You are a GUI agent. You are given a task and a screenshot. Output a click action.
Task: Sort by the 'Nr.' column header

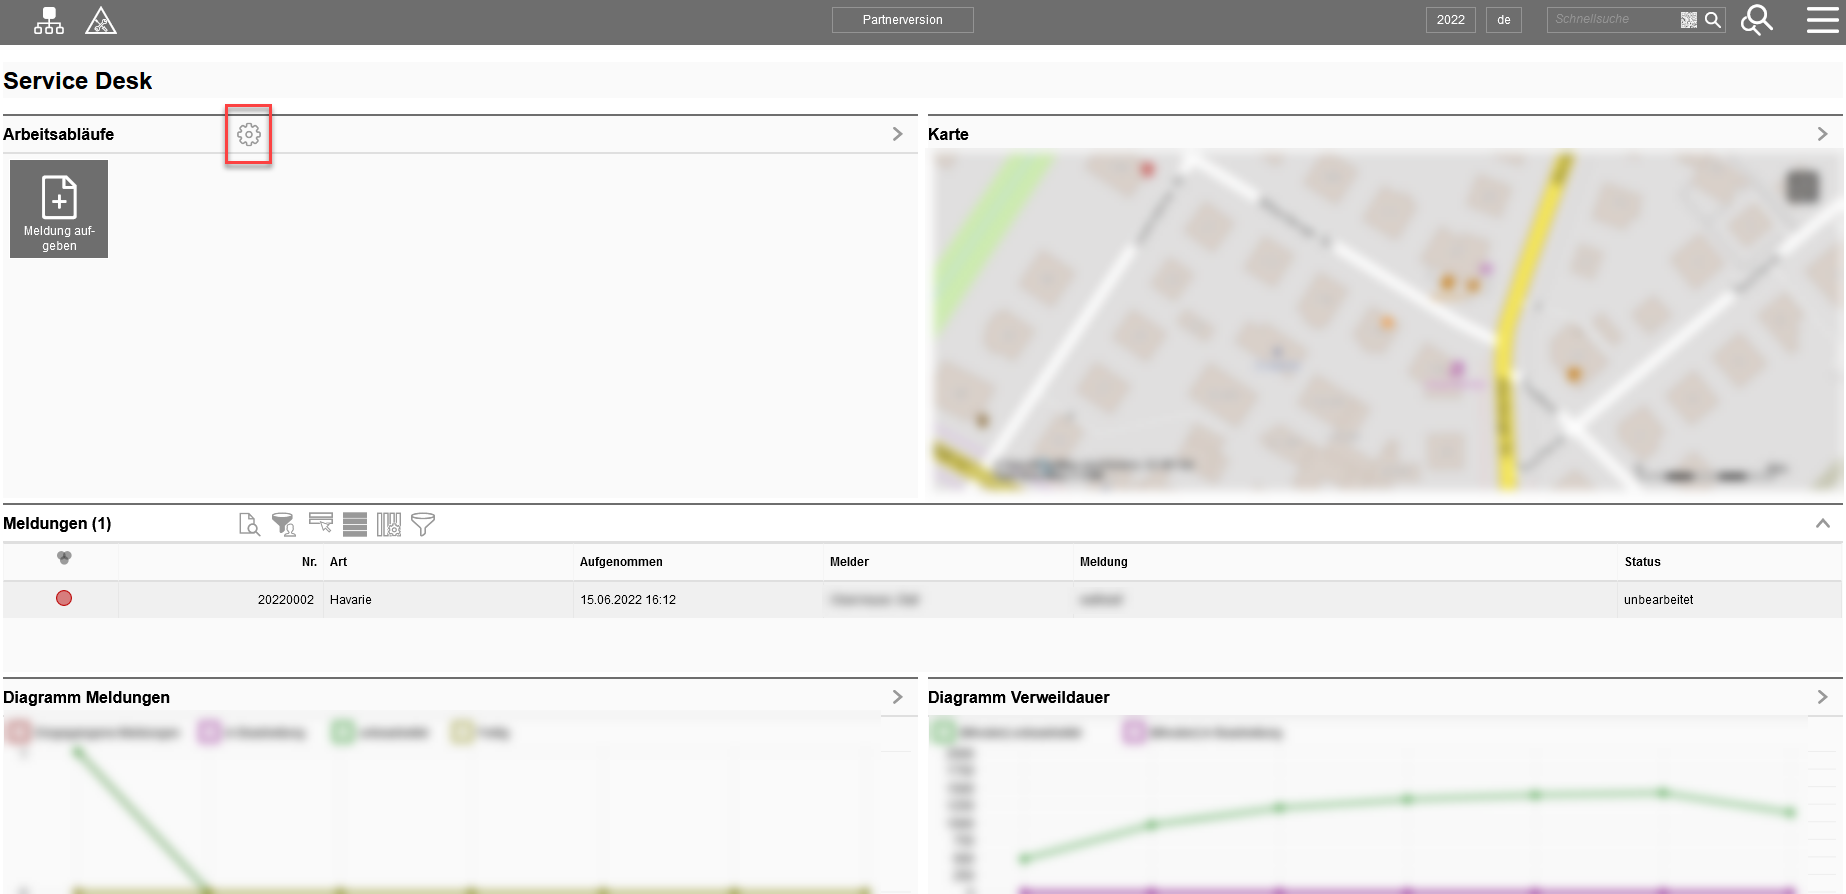point(309,562)
